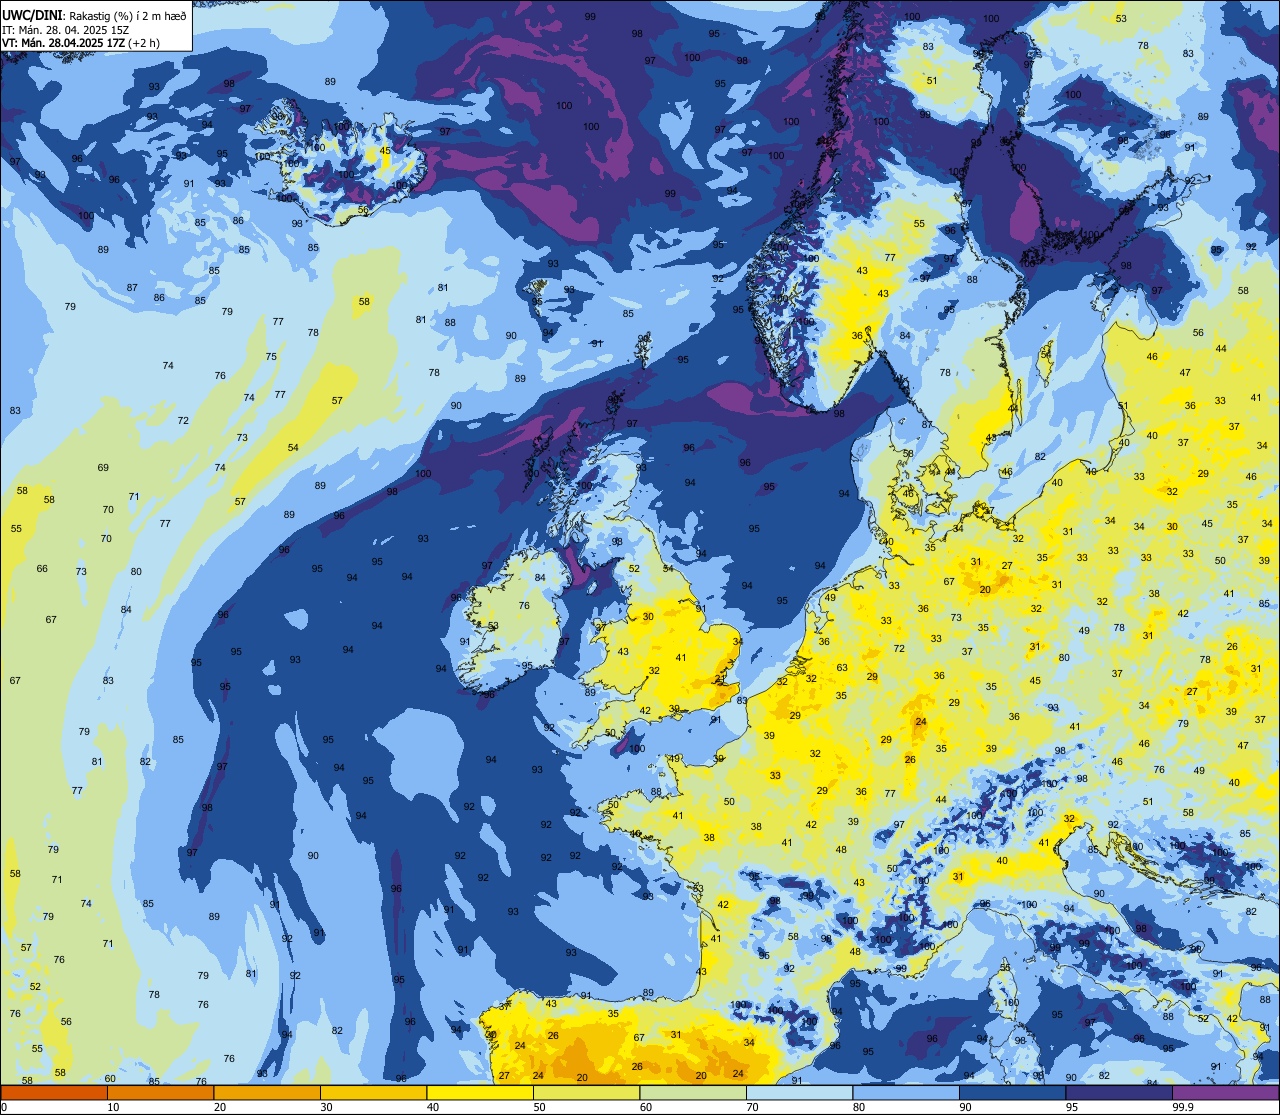The image size is (1280, 1115).
Task: Click the 70–80 pale blue legend swatch
Action: [x=799, y=1092]
